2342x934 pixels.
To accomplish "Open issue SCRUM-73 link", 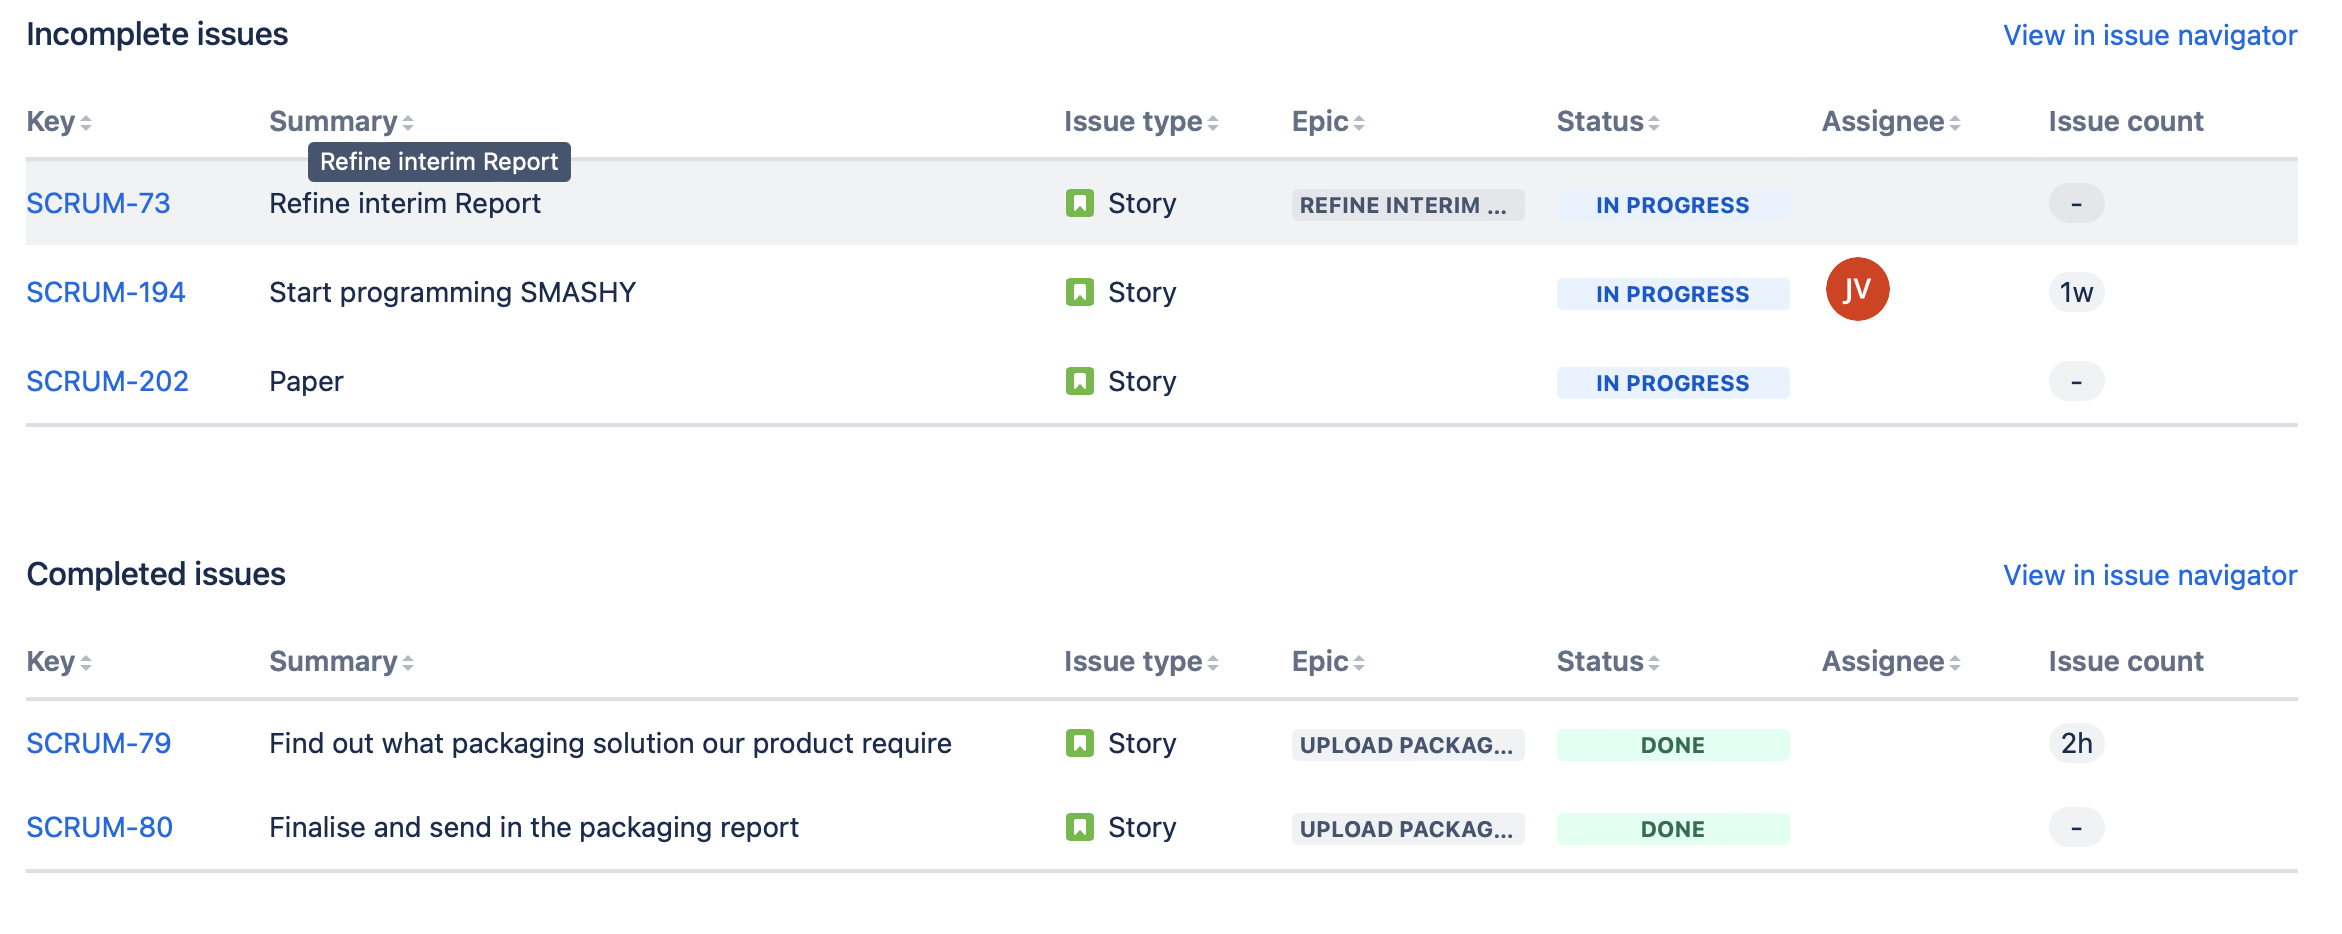I will point(98,204).
